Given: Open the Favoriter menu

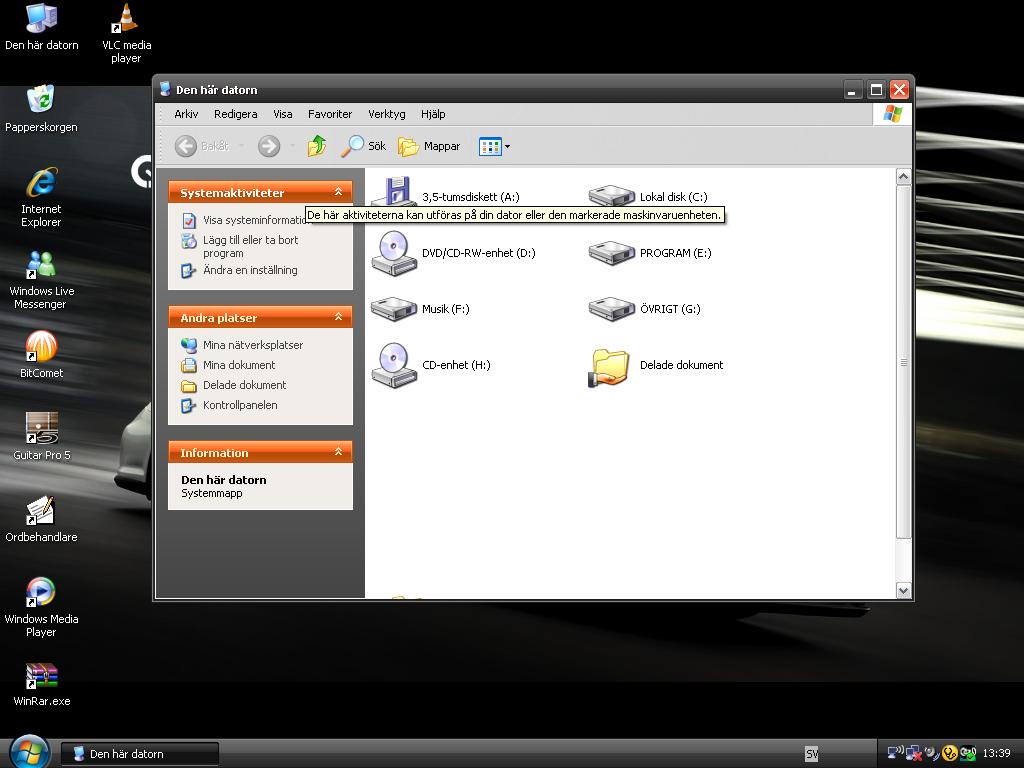Looking at the screenshot, I should 330,114.
